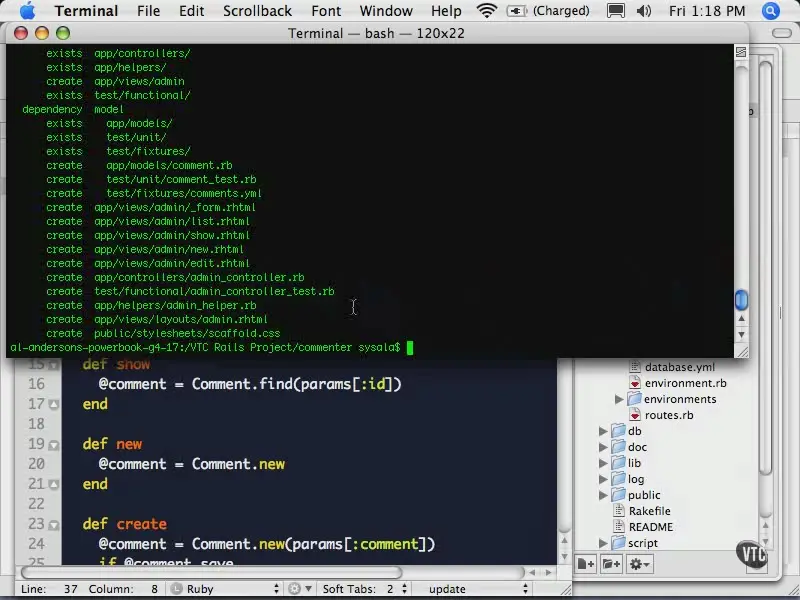Open the volume control in menu bar

tap(644, 11)
